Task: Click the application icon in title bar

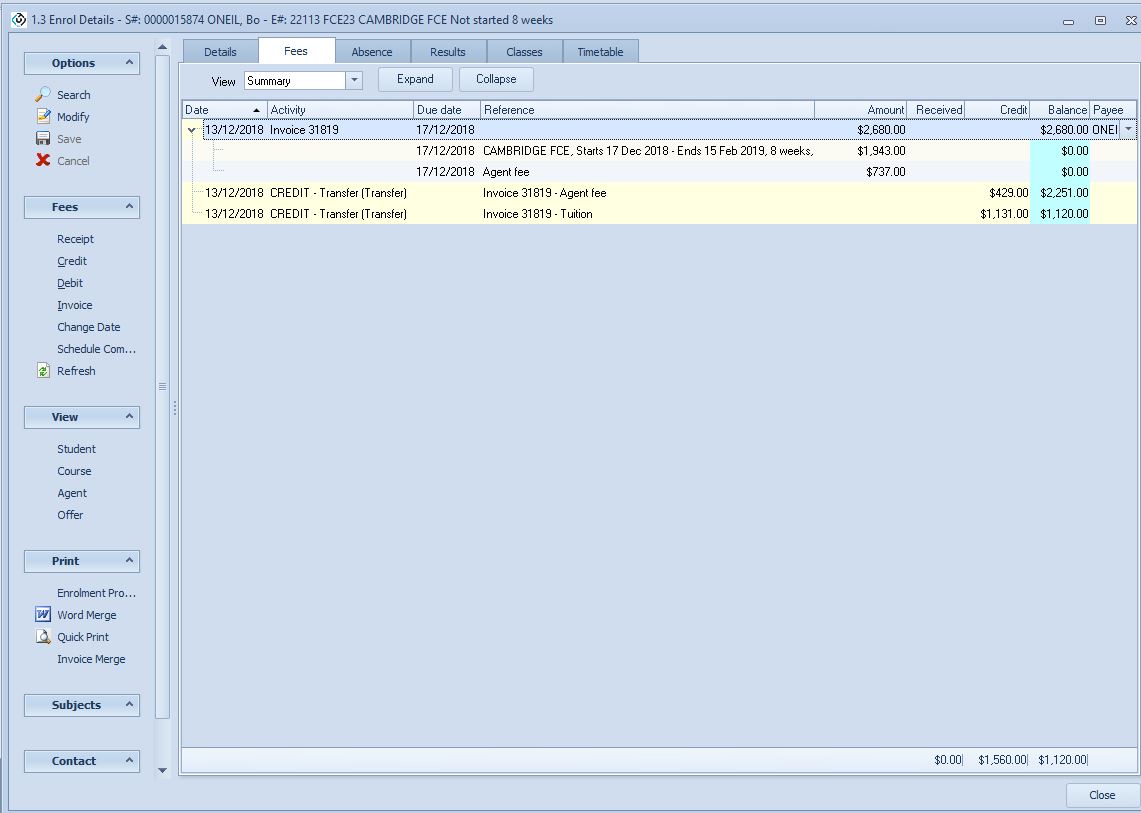Action: coord(19,19)
